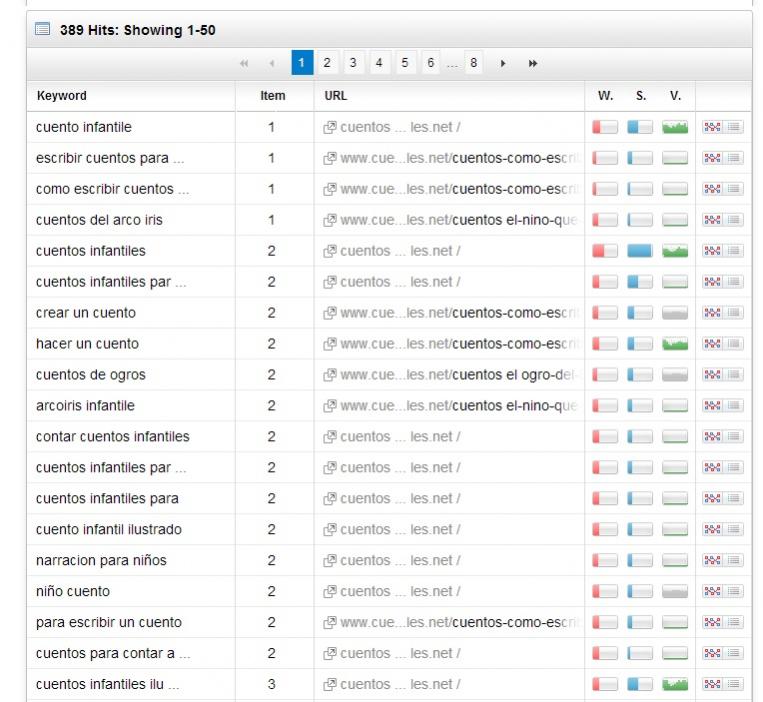Click list icon in 'cuentos infantiles' row
763x702 pixels.
(734, 251)
